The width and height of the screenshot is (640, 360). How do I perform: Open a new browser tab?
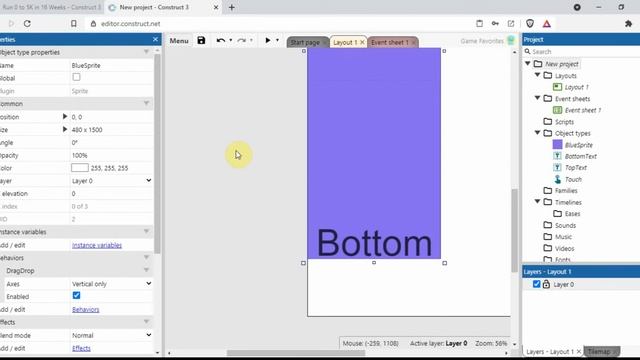pos(231,7)
